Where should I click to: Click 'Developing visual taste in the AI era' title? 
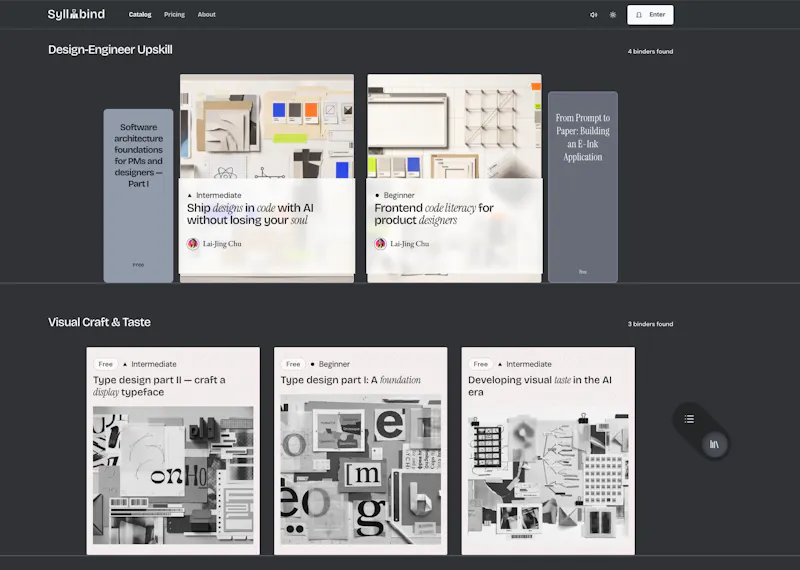point(540,386)
